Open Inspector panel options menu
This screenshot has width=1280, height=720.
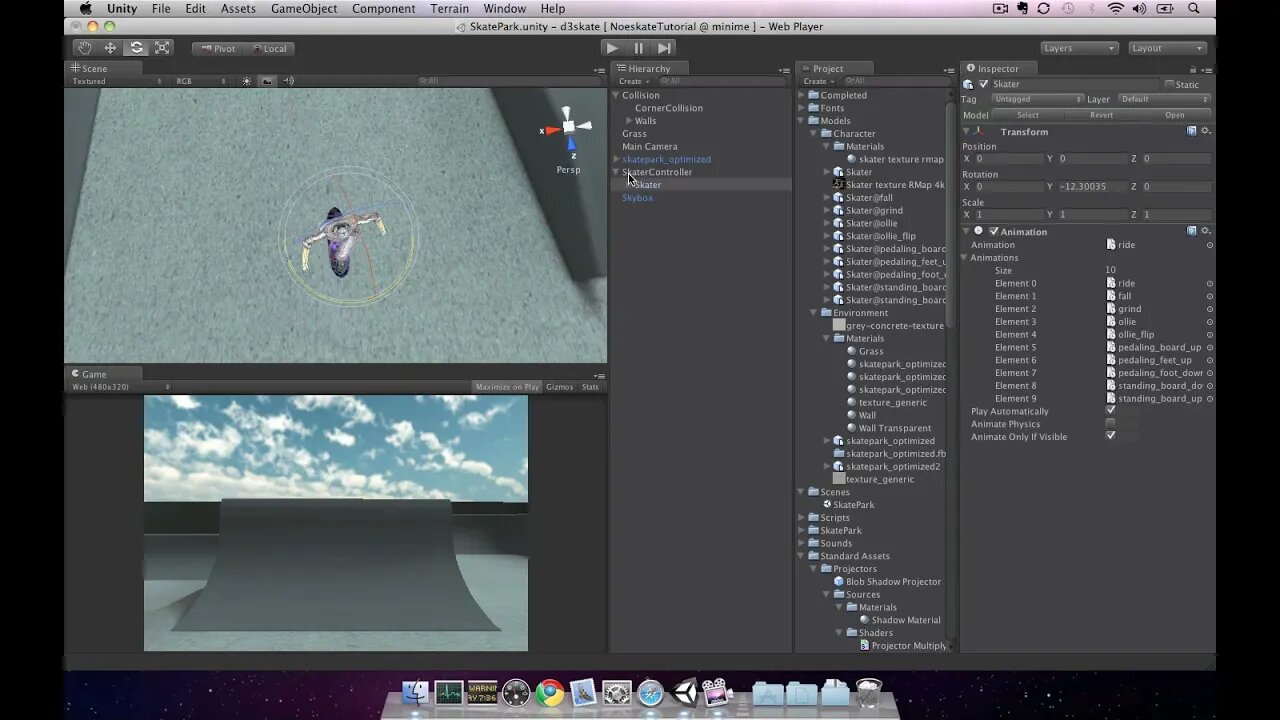point(1208,70)
